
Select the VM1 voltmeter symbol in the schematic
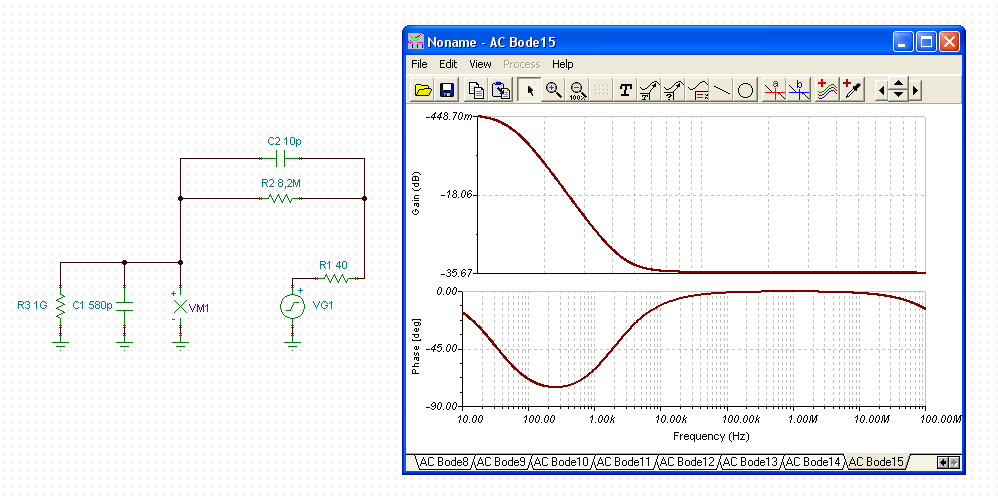coord(180,307)
